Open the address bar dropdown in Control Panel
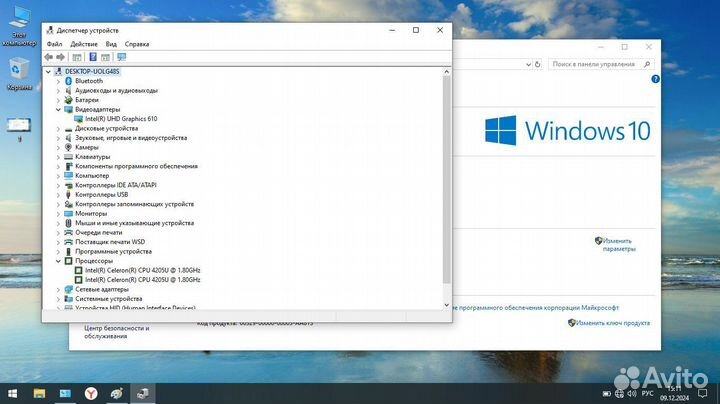720x404 pixels. tap(528, 65)
